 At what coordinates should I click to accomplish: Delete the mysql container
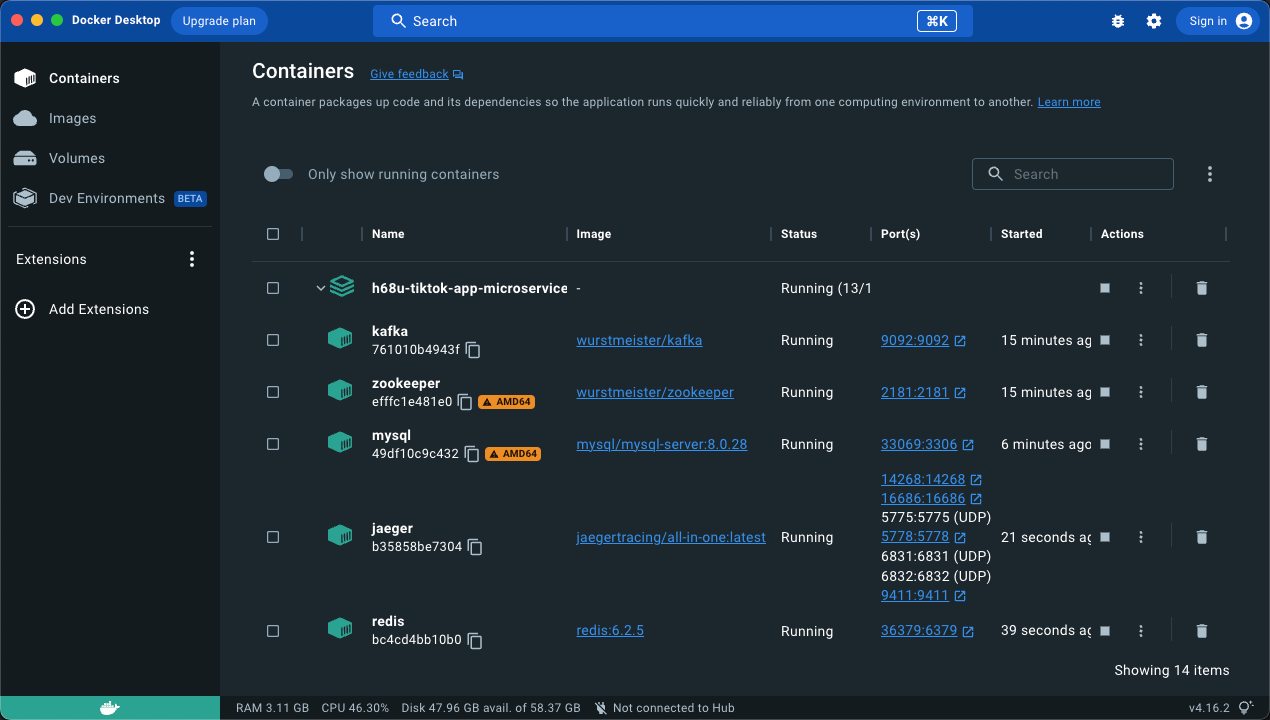[x=1202, y=444]
